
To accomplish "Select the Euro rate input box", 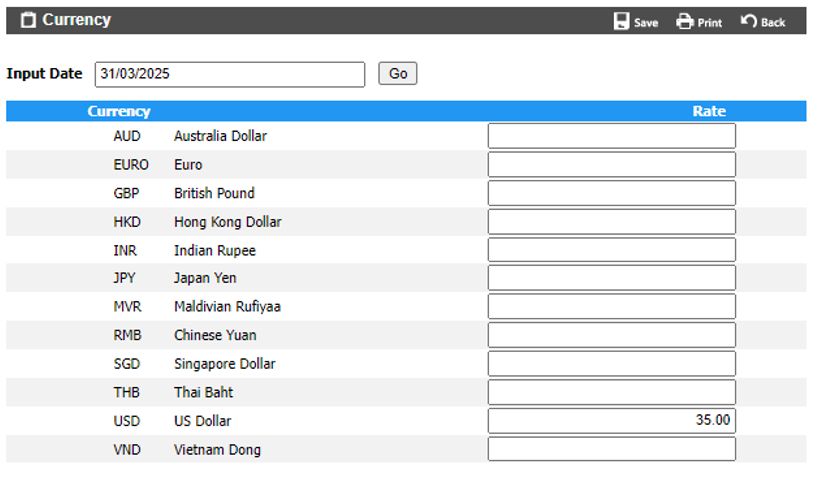I will point(611,164).
